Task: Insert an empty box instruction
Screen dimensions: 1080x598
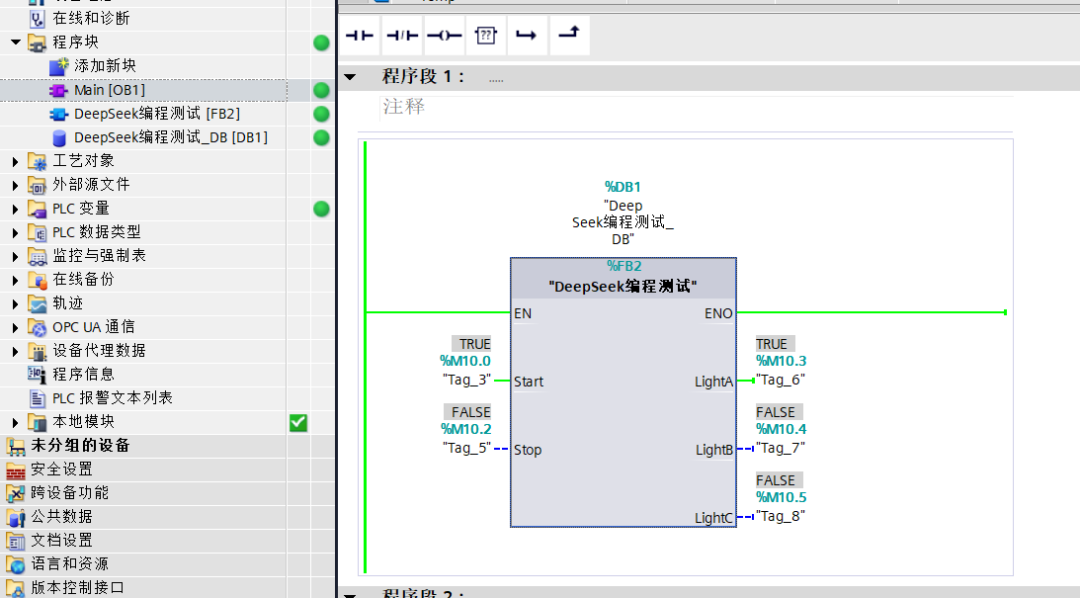Action: (486, 35)
